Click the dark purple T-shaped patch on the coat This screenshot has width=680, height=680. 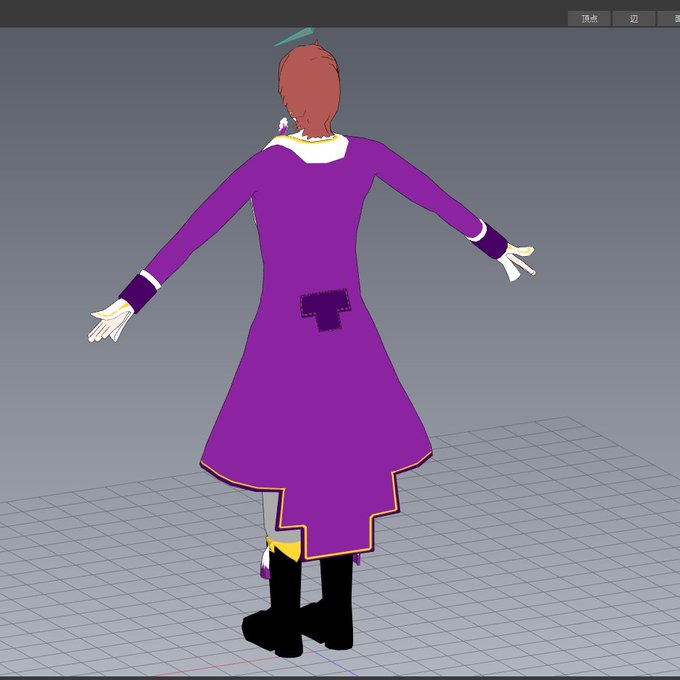tap(325, 309)
